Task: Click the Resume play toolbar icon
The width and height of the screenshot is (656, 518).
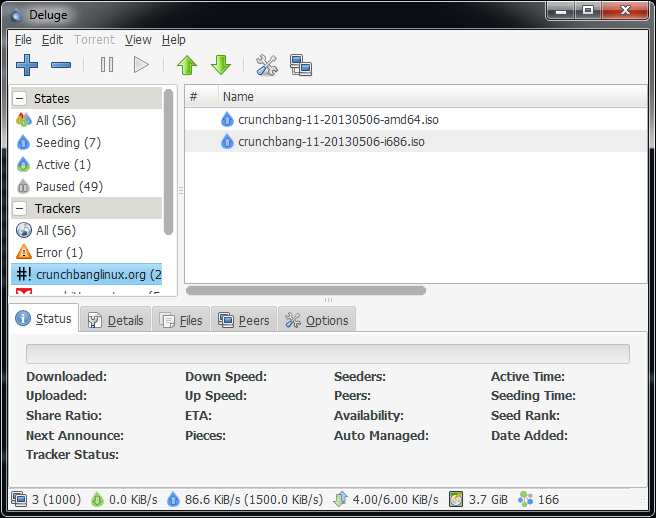Action: (x=141, y=65)
